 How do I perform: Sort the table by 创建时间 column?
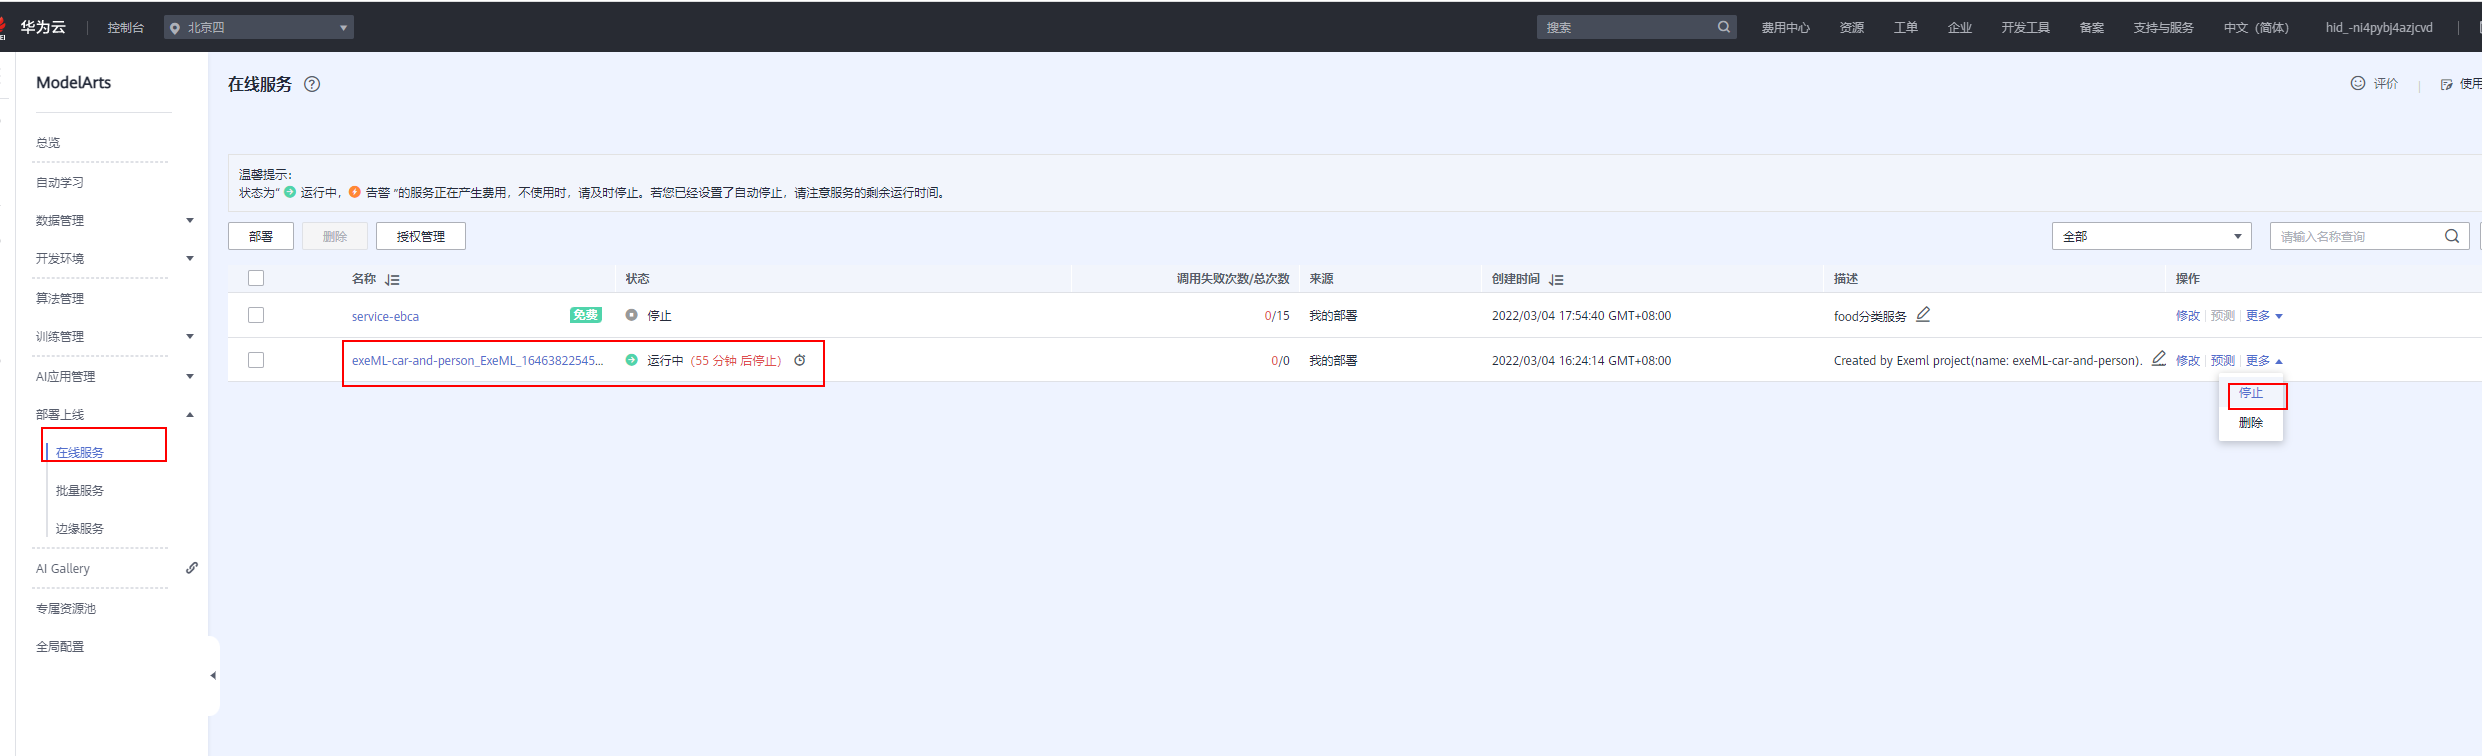(x=1556, y=280)
